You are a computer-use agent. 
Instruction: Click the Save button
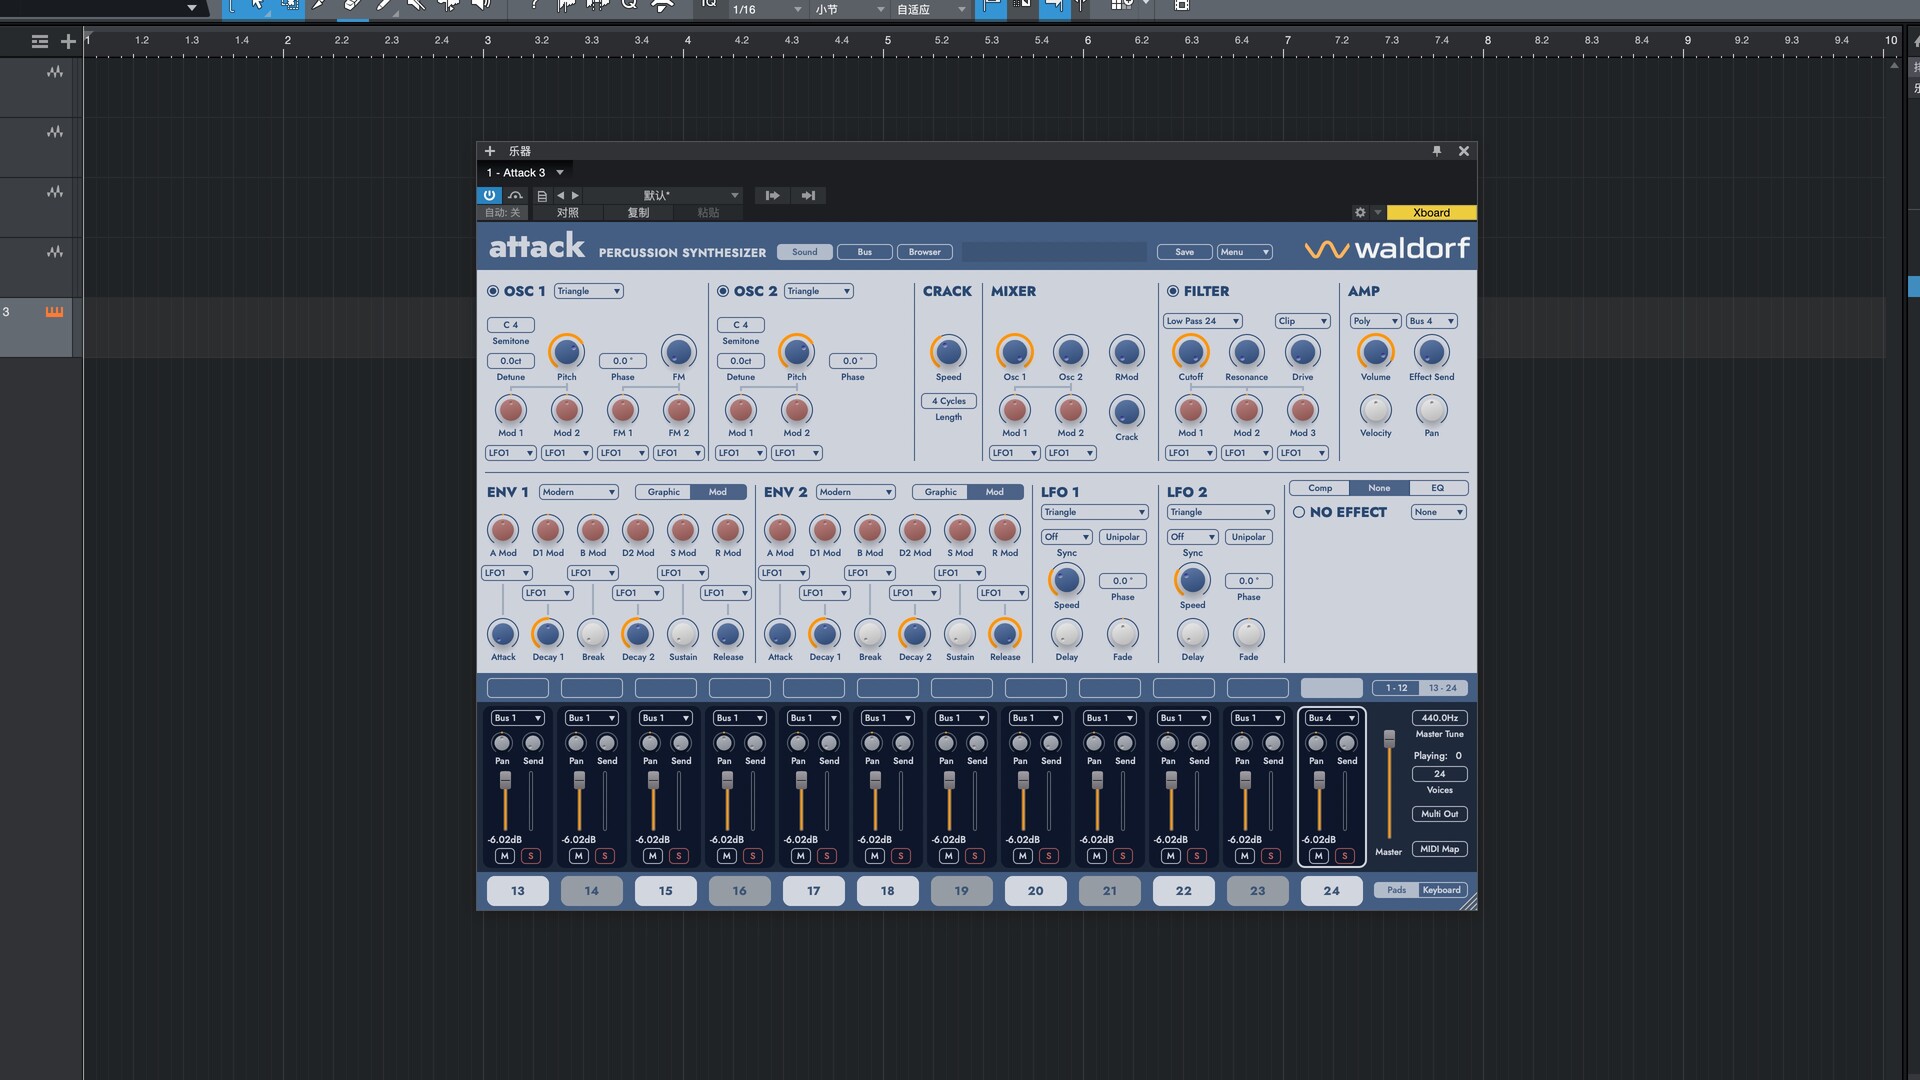pos(1184,252)
